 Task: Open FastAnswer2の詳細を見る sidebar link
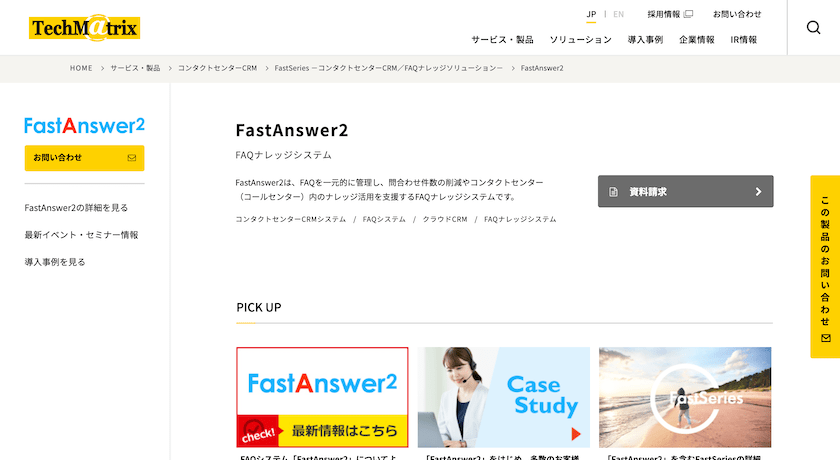point(76,208)
